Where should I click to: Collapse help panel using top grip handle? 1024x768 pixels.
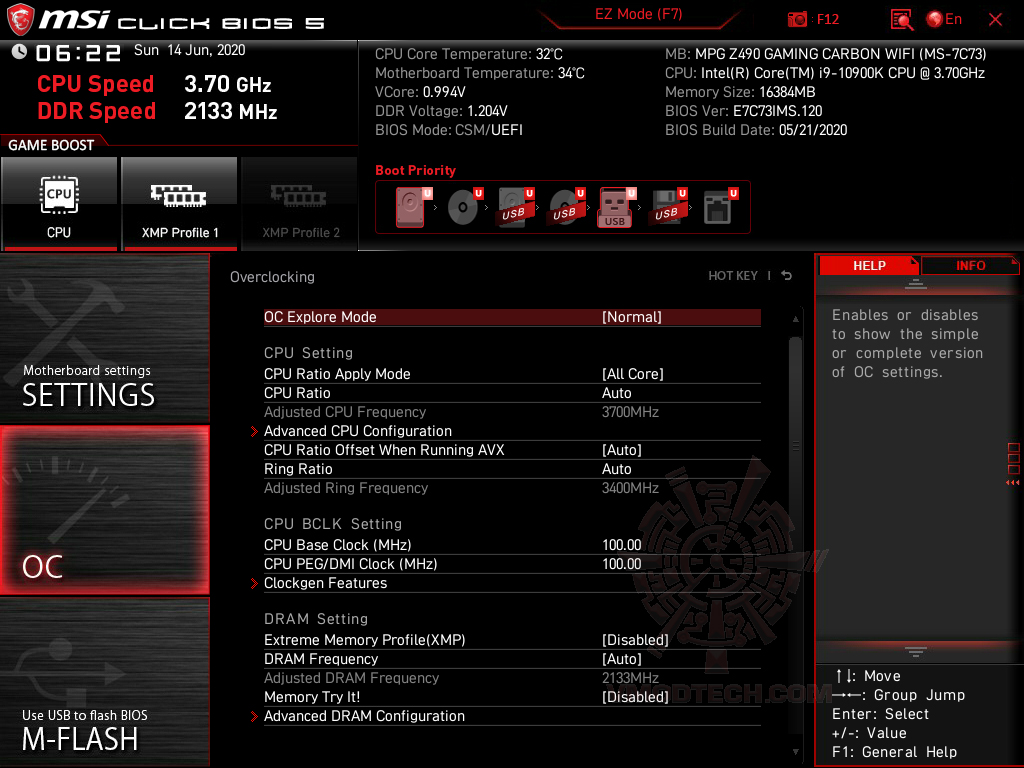tap(916, 283)
